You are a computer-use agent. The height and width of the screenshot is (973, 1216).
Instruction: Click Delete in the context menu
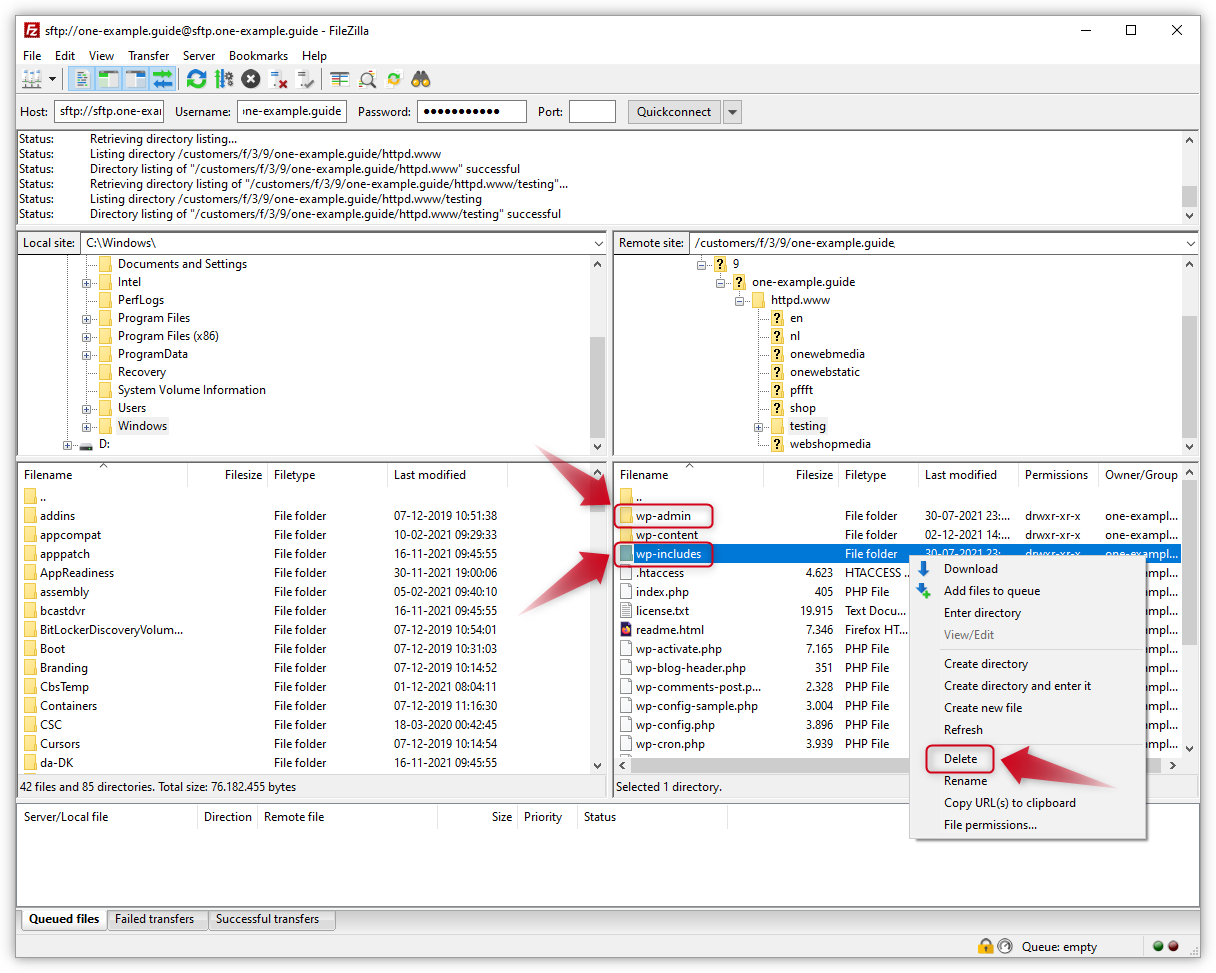pyautogui.click(x=959, y=758)
